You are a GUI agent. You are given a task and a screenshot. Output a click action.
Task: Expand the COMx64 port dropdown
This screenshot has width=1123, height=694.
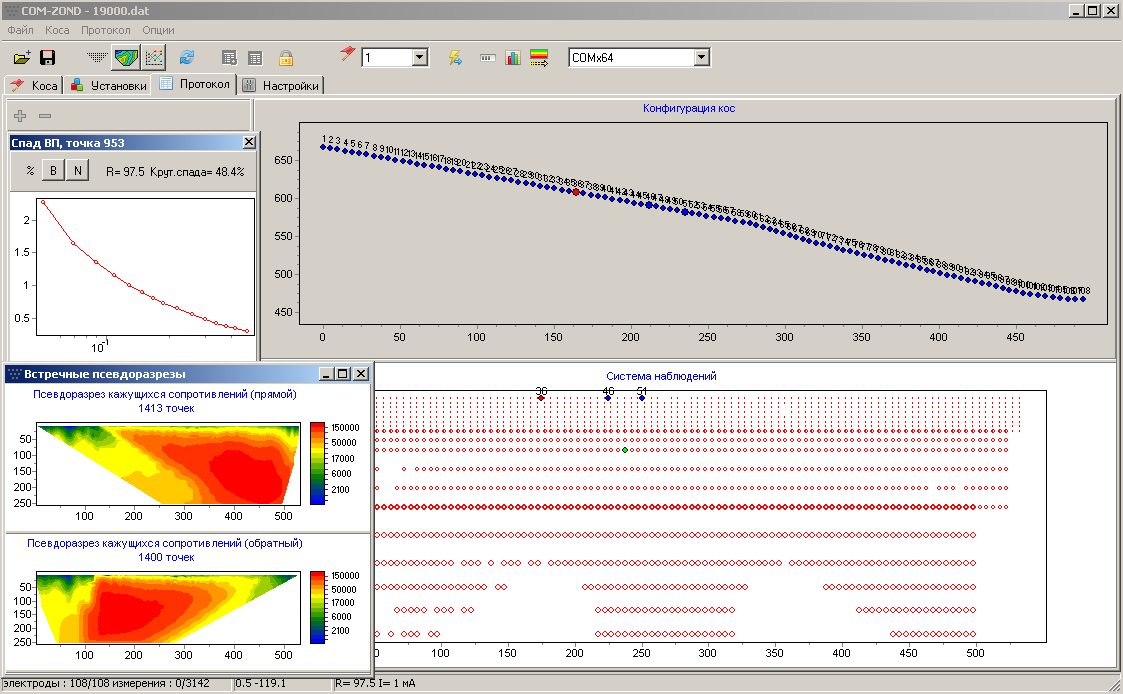click(702, 58)
